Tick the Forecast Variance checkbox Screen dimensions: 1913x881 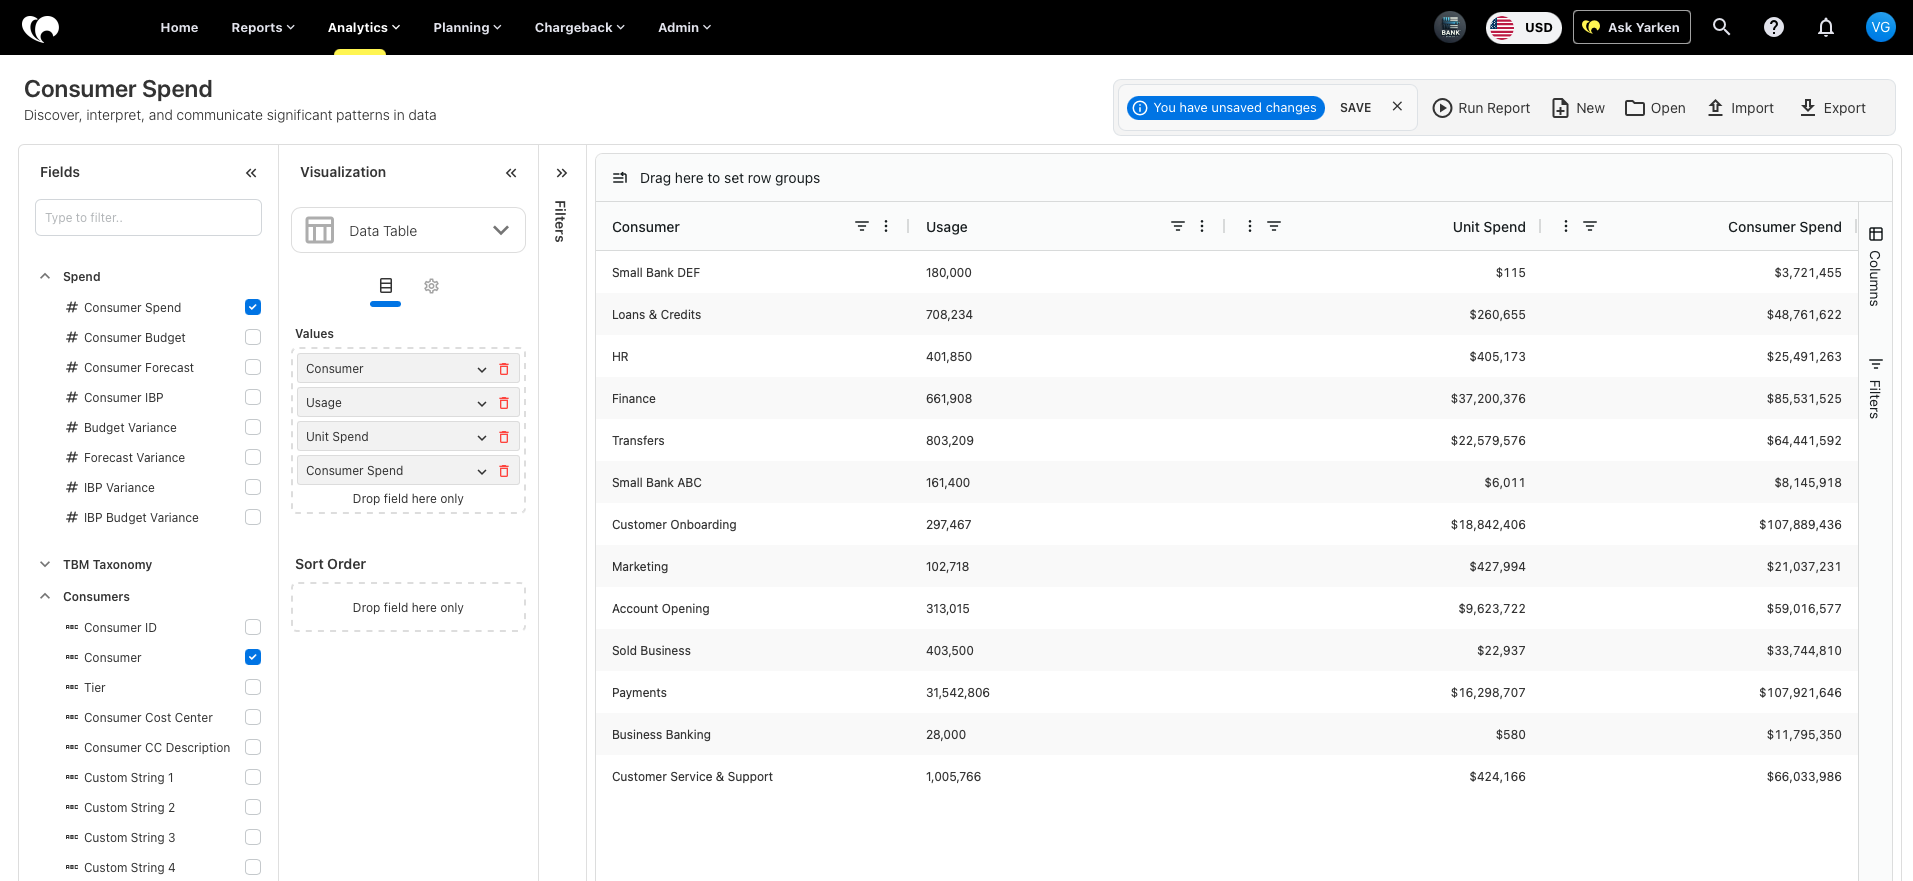(x=253, y=457)
